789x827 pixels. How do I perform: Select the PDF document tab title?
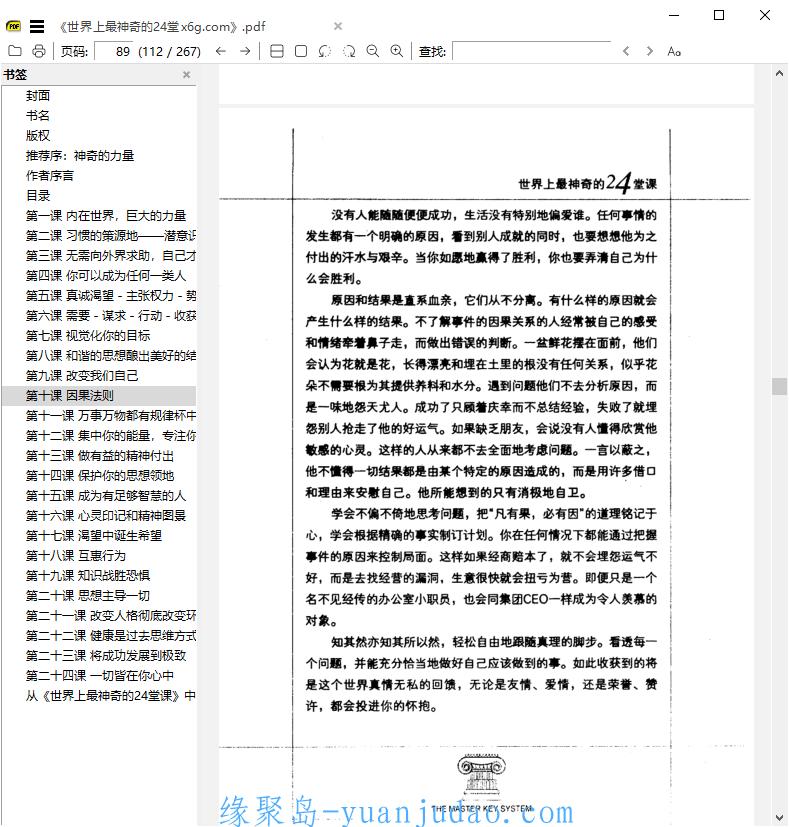pos(162,26)
